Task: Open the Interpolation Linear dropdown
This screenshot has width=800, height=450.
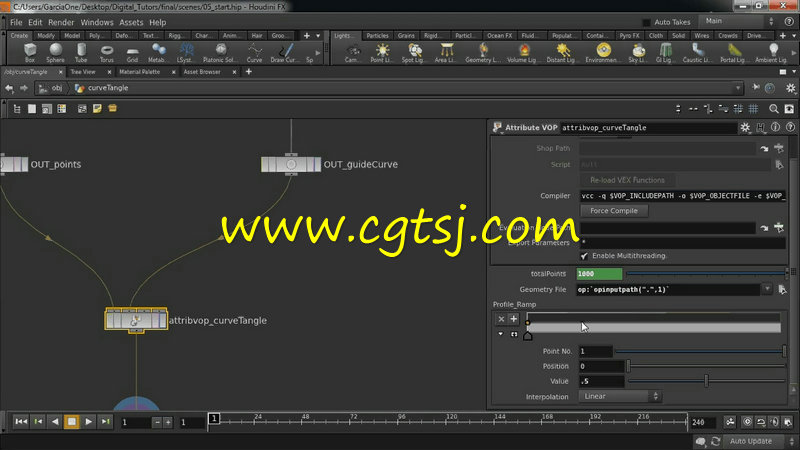Action: point(620,396)
